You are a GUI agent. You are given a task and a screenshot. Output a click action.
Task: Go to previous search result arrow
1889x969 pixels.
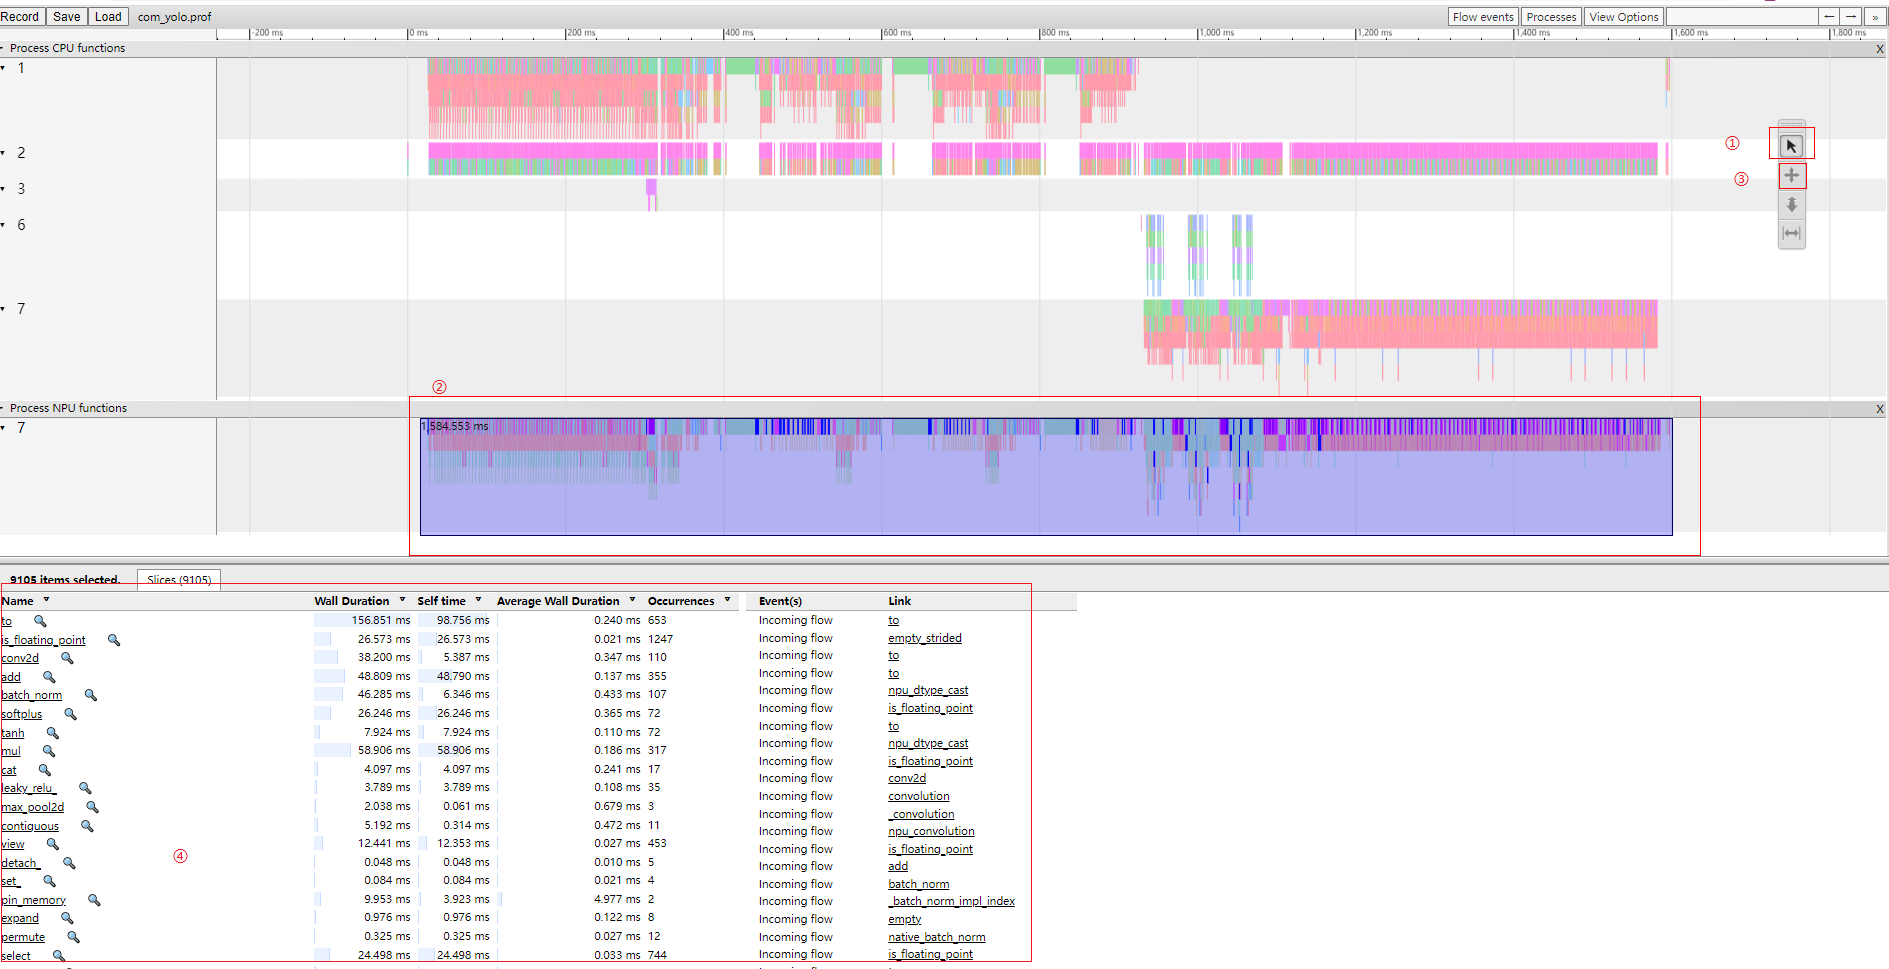1829,17
